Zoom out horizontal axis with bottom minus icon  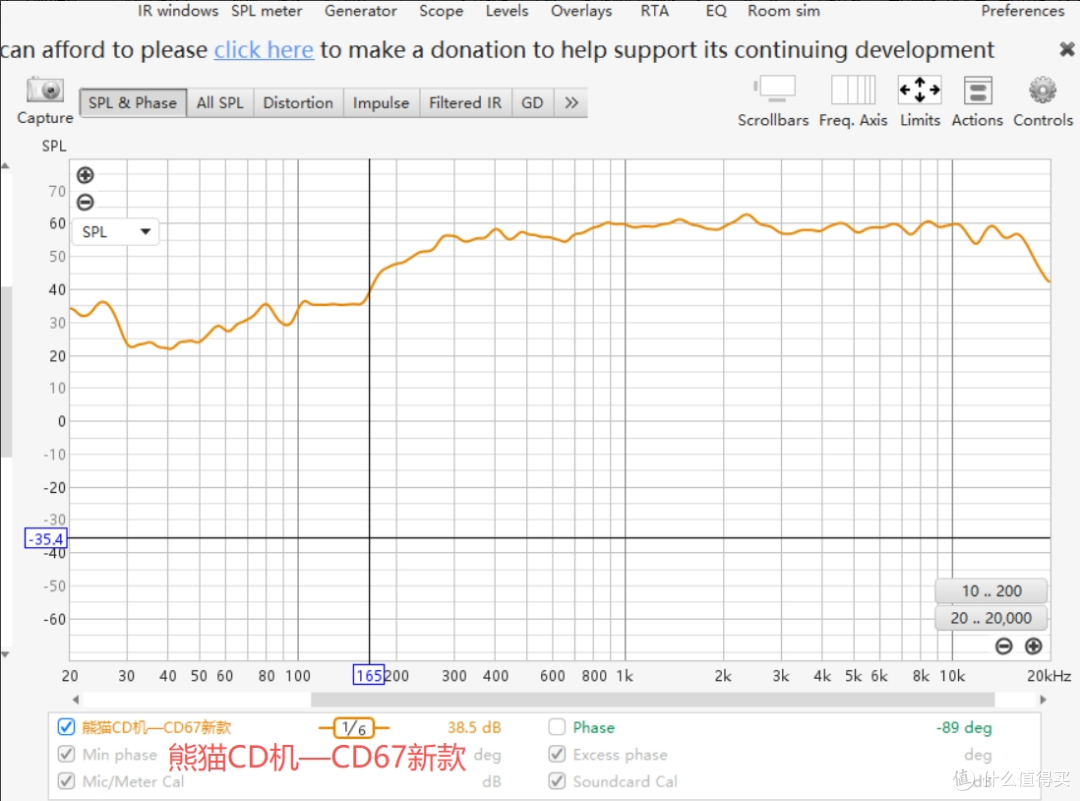pyautogui.click(x=1004, y=646)
